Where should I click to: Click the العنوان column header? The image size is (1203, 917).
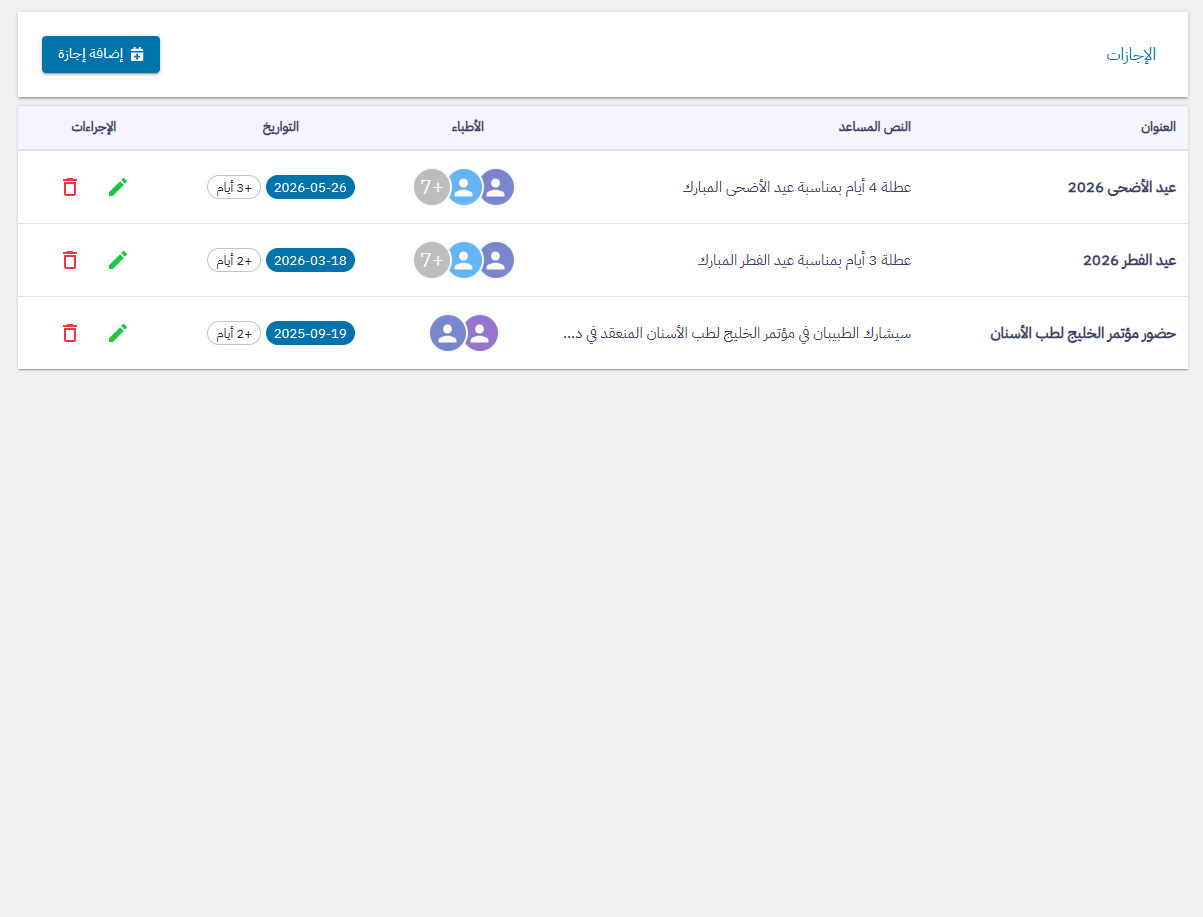pos(1158,127)
